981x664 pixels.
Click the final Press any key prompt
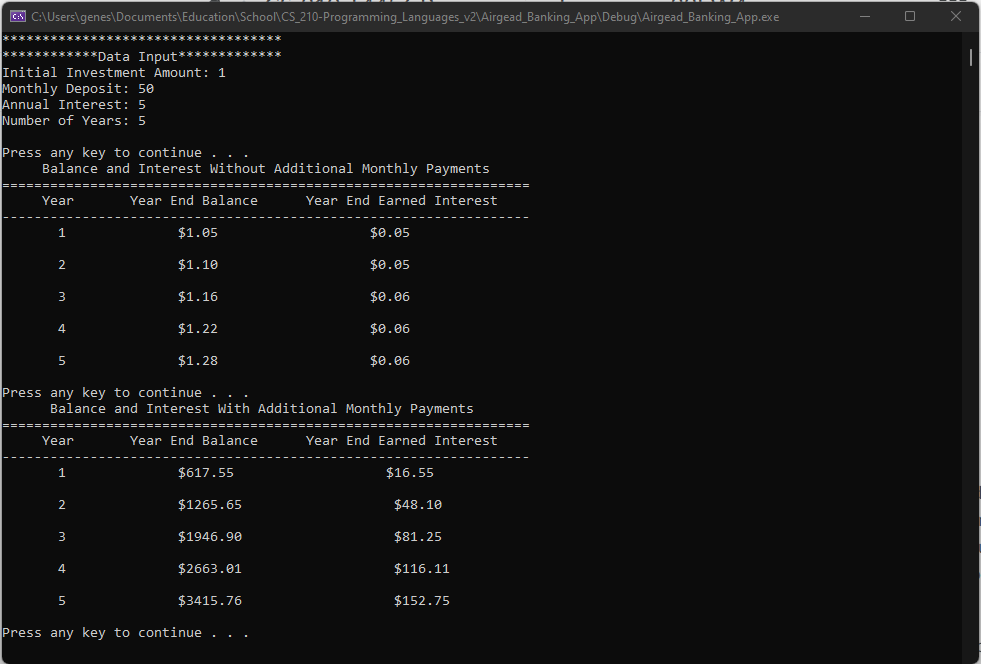tap(125, 632)
